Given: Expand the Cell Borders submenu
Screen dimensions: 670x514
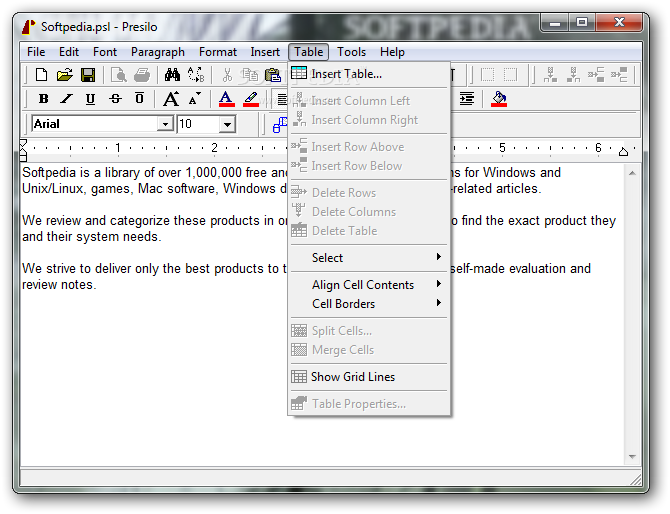Looking at the screenshot, I should click(369, 304).
